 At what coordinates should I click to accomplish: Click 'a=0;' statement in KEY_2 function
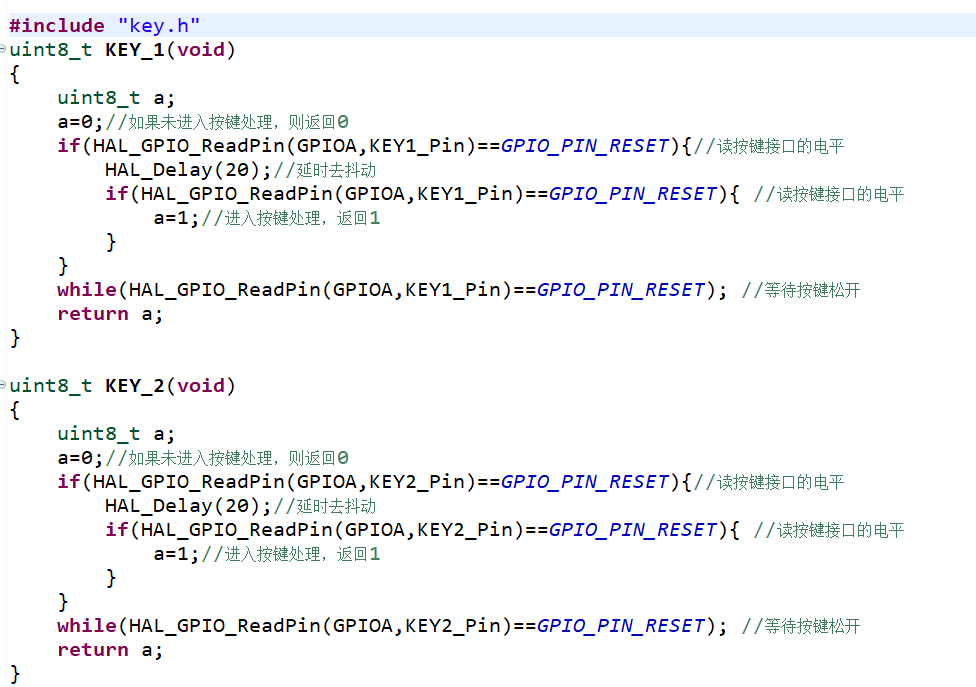(x=80, y=458)
